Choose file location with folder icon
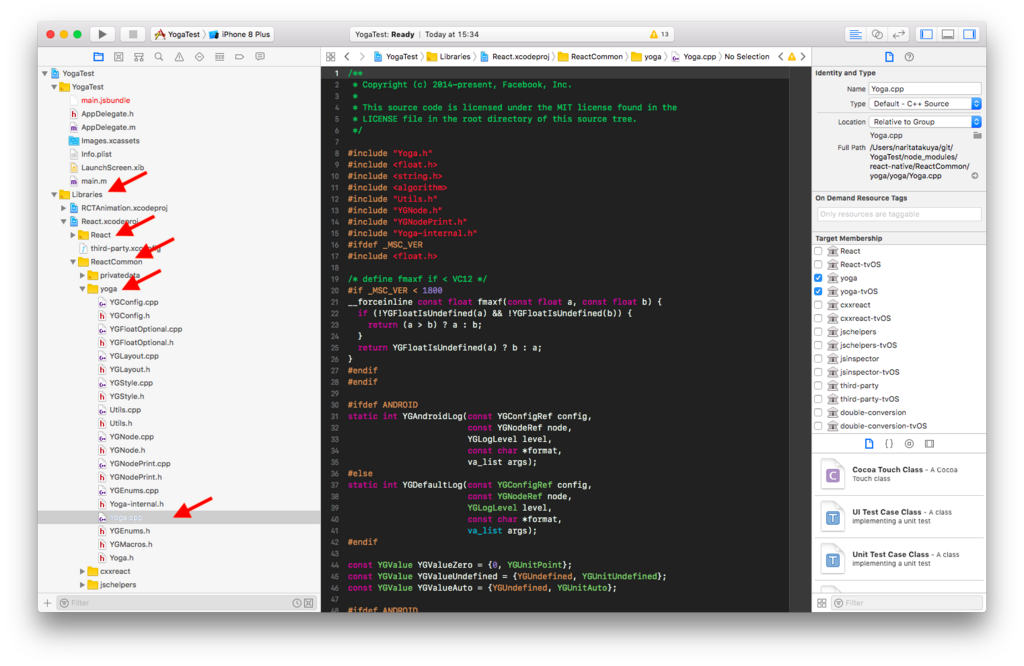The height and width of the screenshot is (666, 1024). pyautogui.click(x=977, y=135)
